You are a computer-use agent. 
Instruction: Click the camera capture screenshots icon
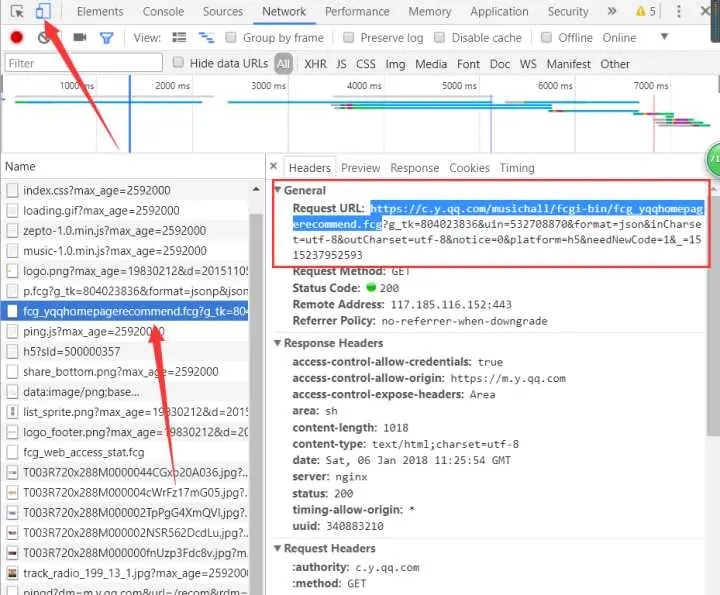click(x=80, y=37)
